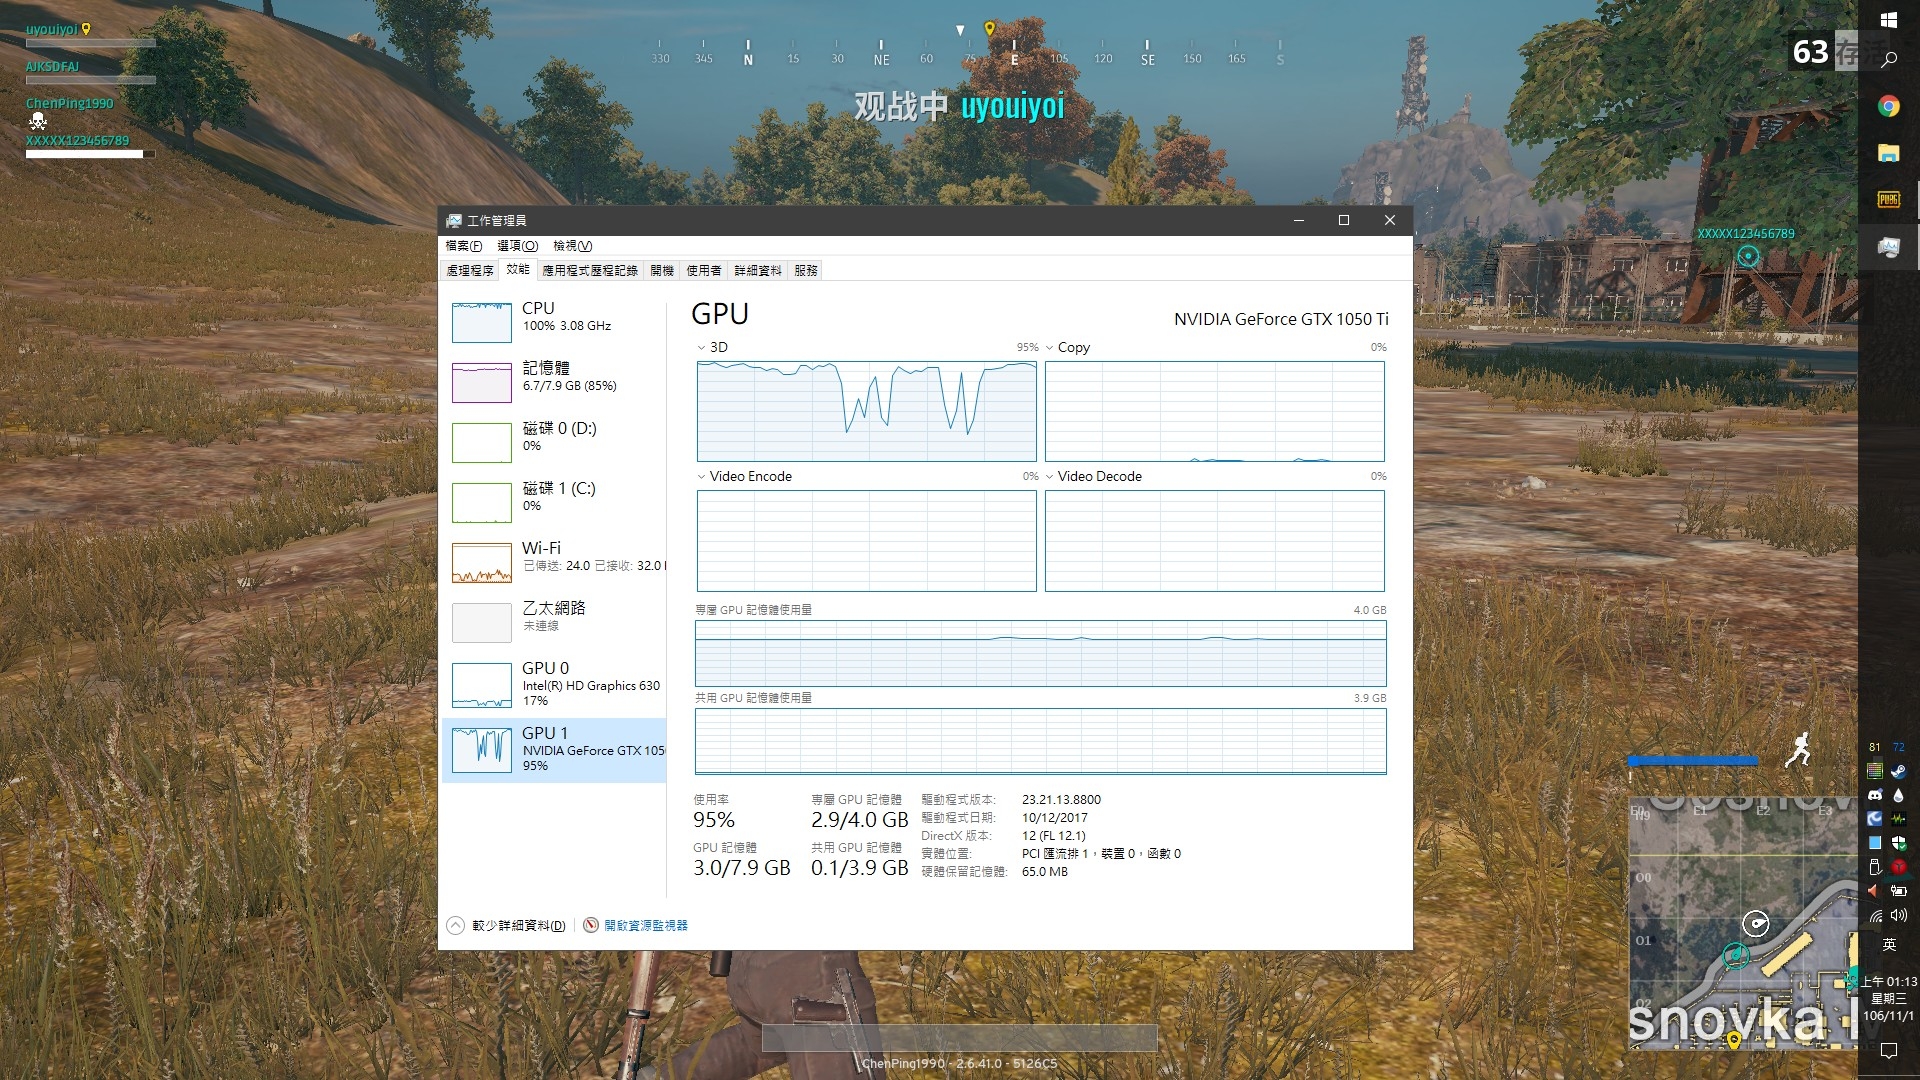Open the Steam tray icon

point(1898,771)
